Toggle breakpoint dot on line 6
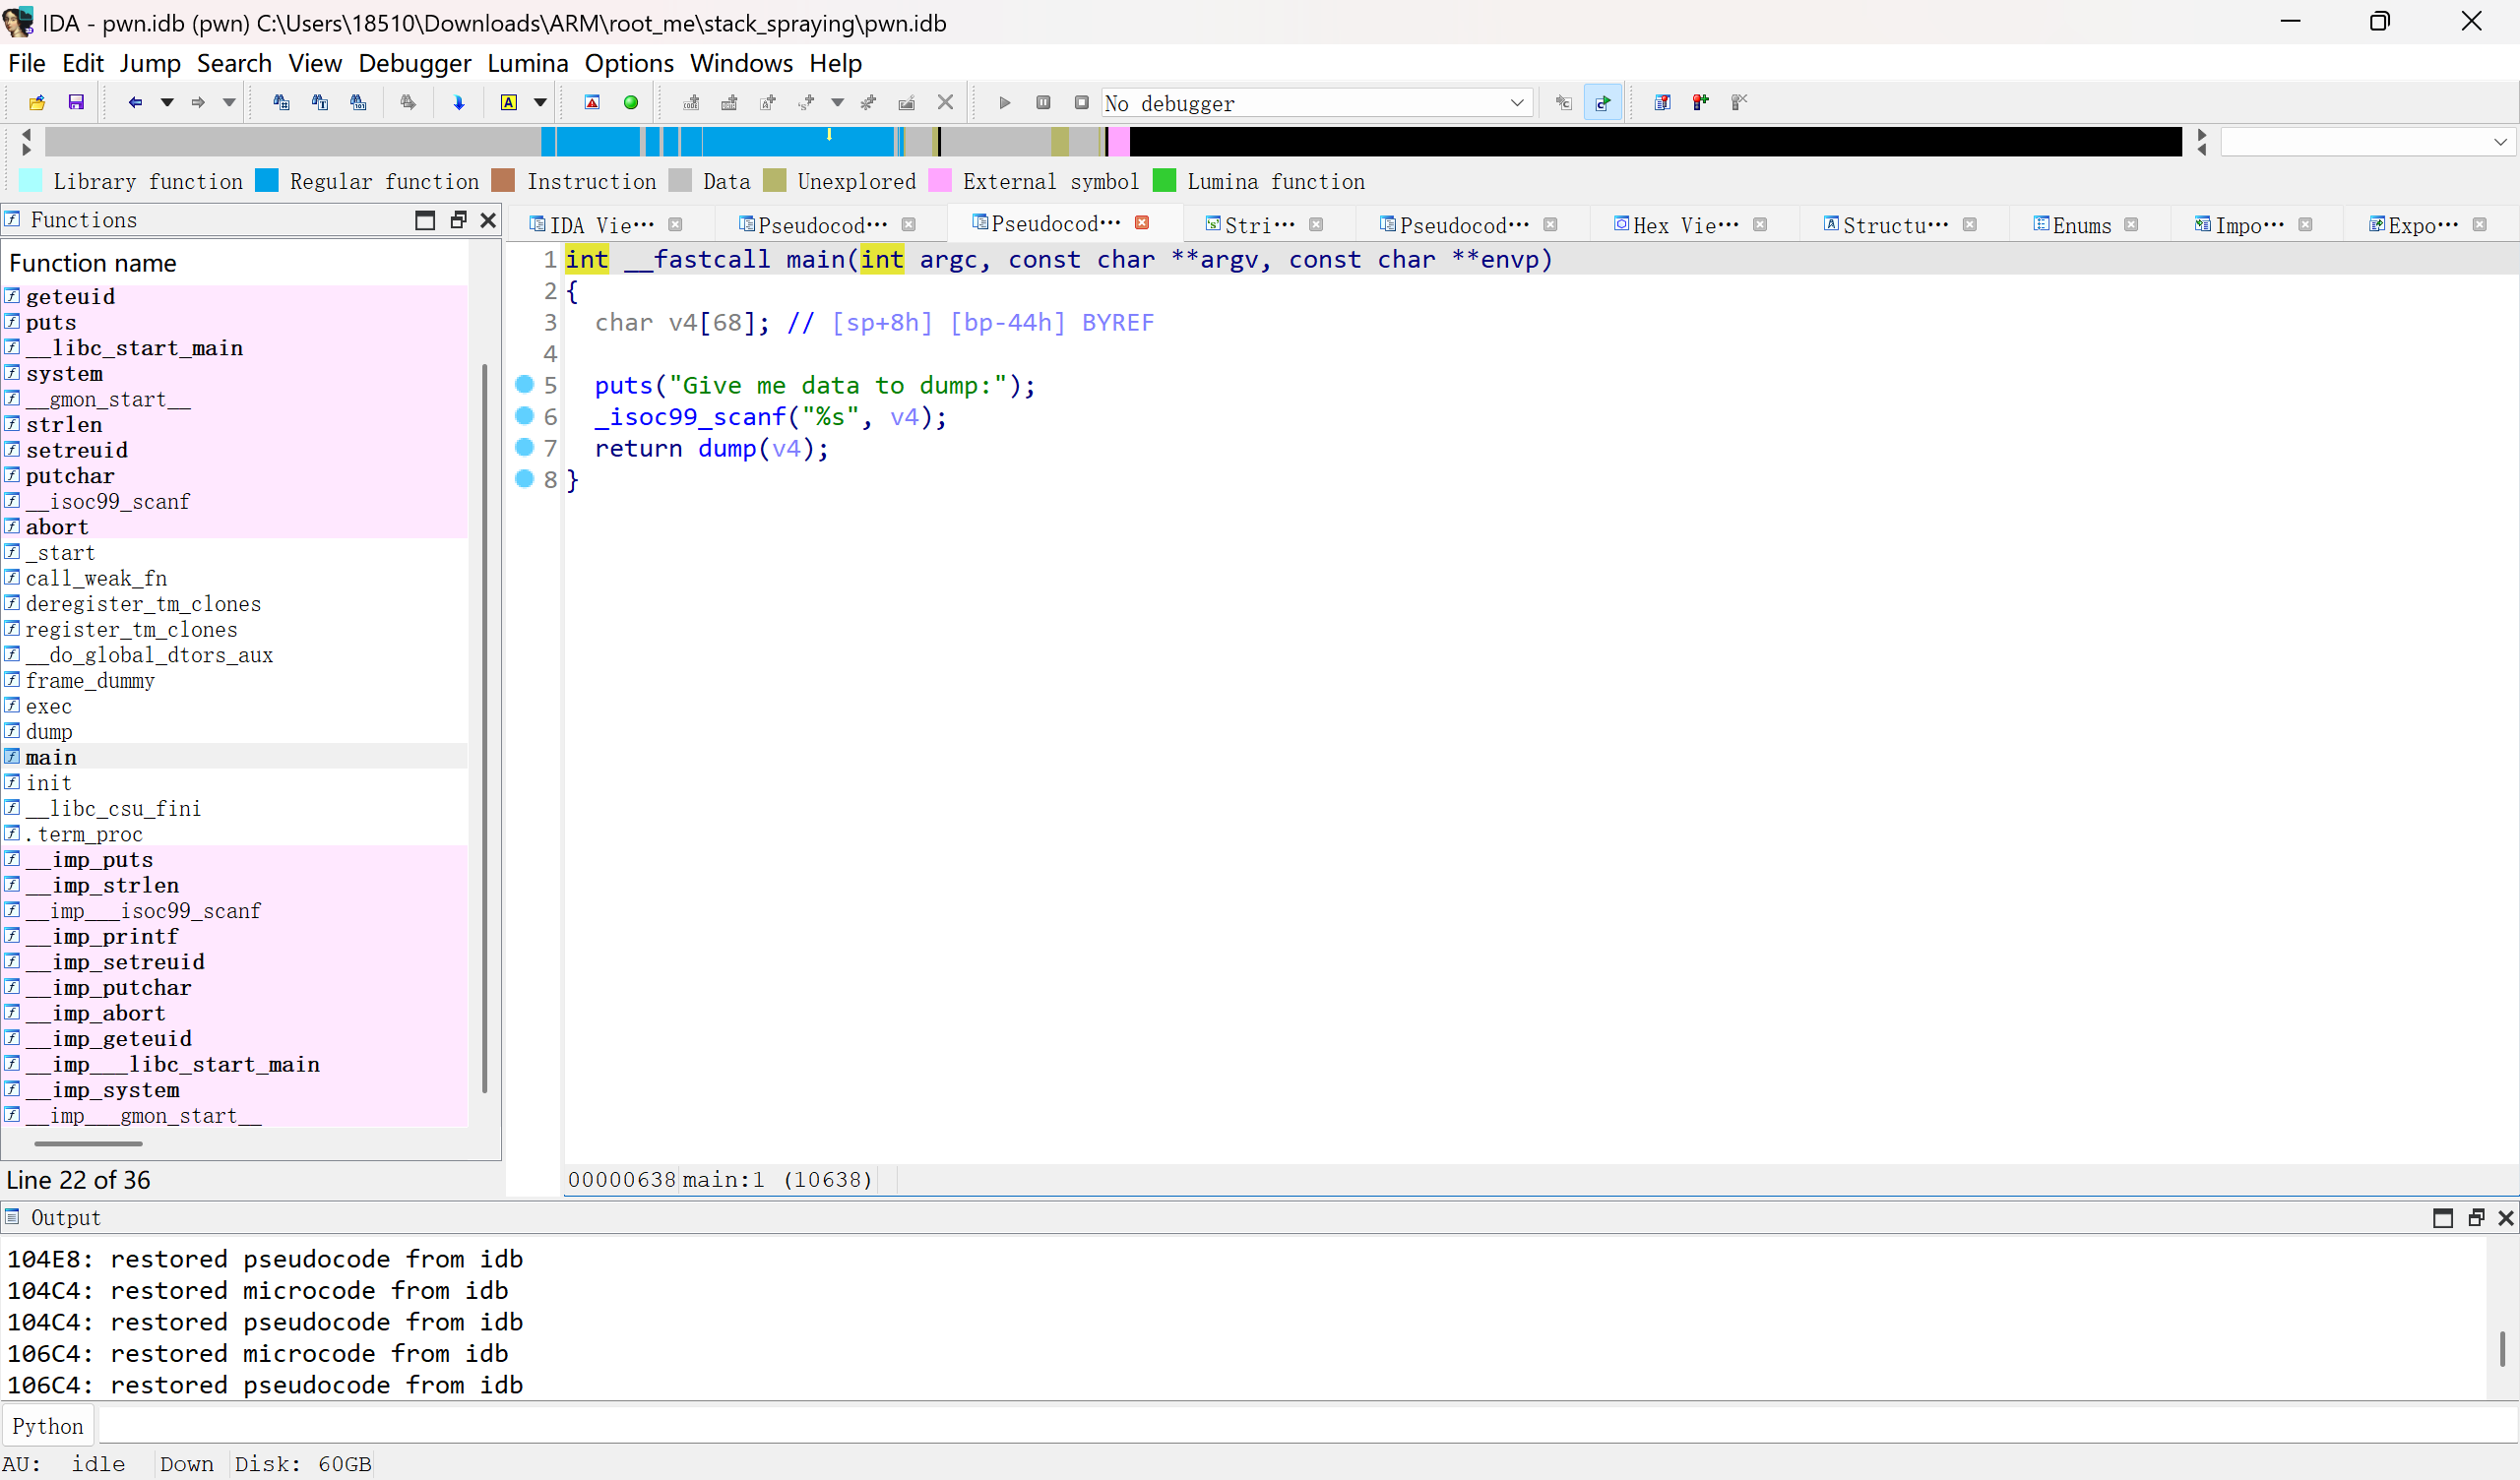 click(524, 415)
